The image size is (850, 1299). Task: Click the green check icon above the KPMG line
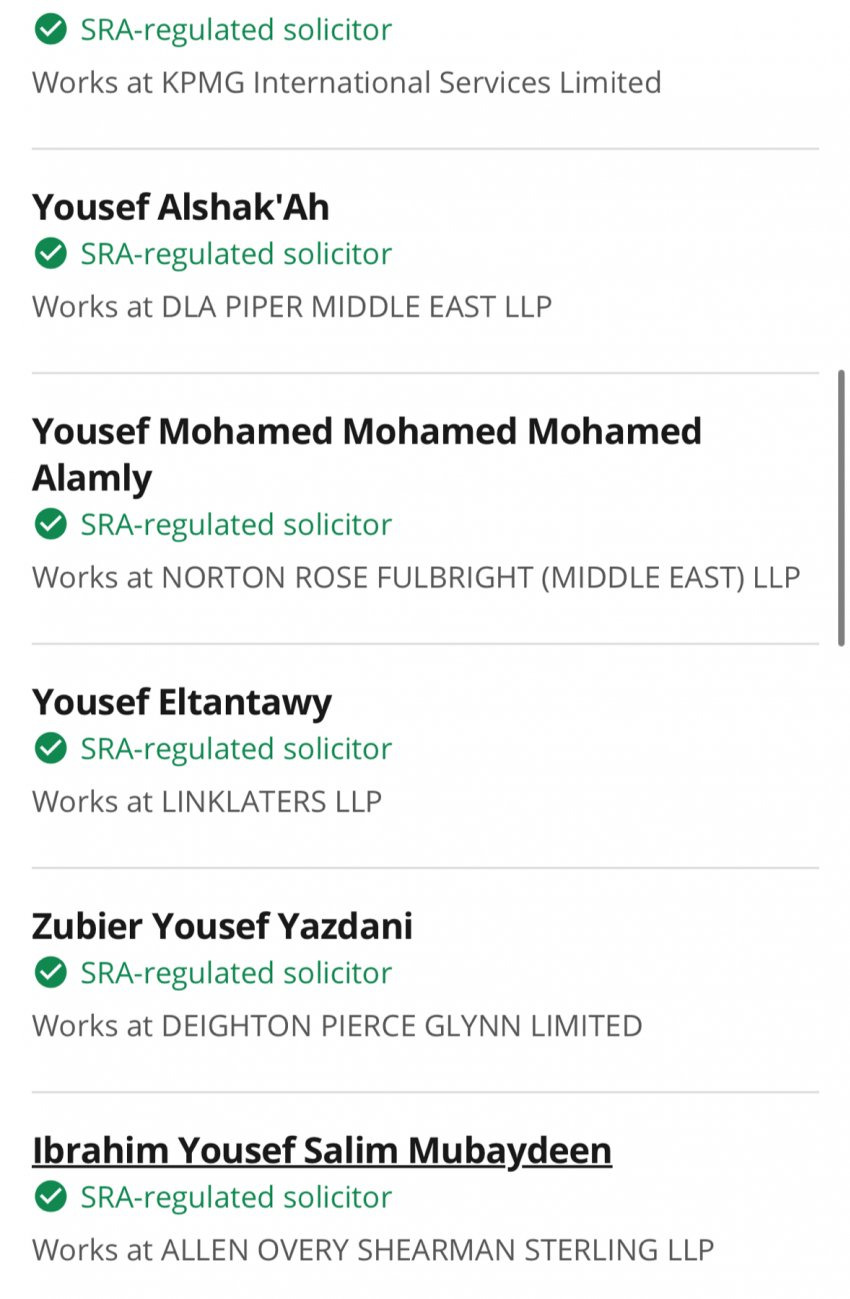pyautogui.click(x=49, y=30)
